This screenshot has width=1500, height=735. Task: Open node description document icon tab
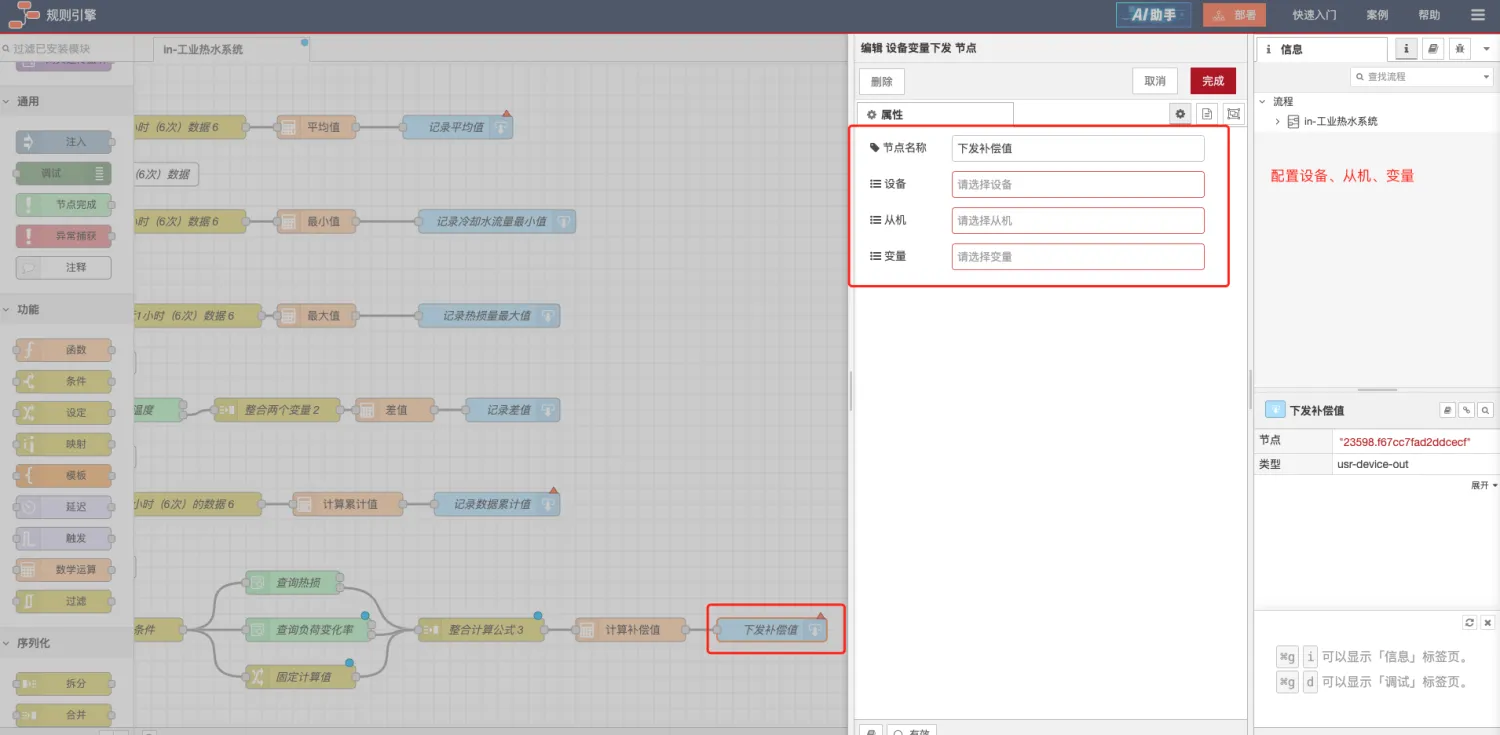click(1207, 114)
